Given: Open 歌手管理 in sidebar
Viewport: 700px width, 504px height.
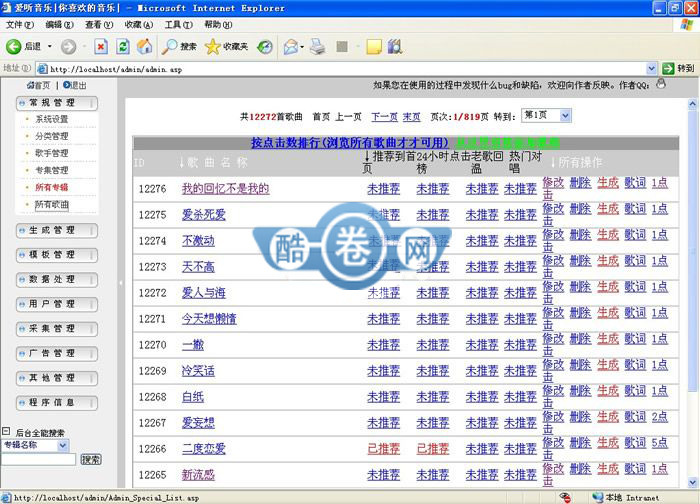Looking at the screenshot, I should tap(52, 153).
